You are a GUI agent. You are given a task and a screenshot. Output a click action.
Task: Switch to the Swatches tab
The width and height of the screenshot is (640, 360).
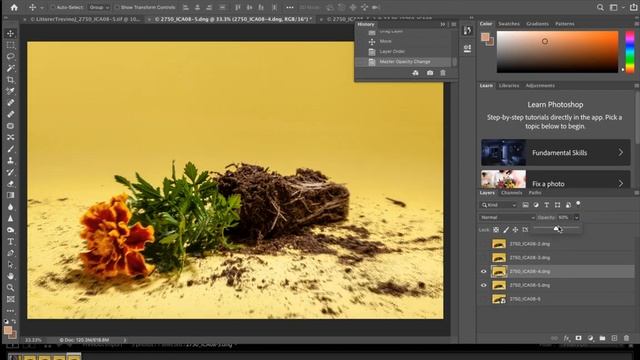[509, 24]
